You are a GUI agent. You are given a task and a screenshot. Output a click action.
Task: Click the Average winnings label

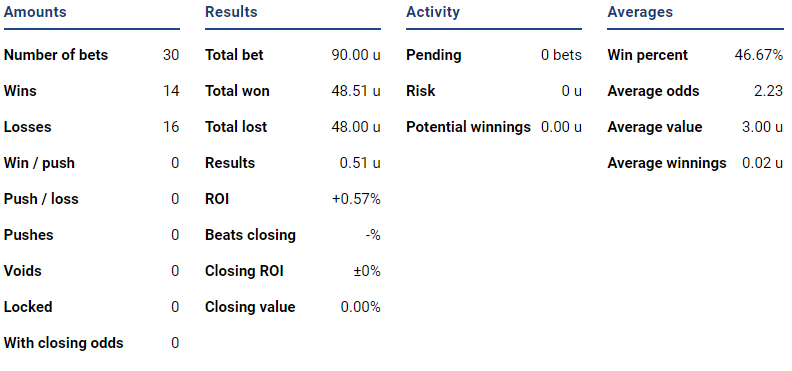(667, 163)
